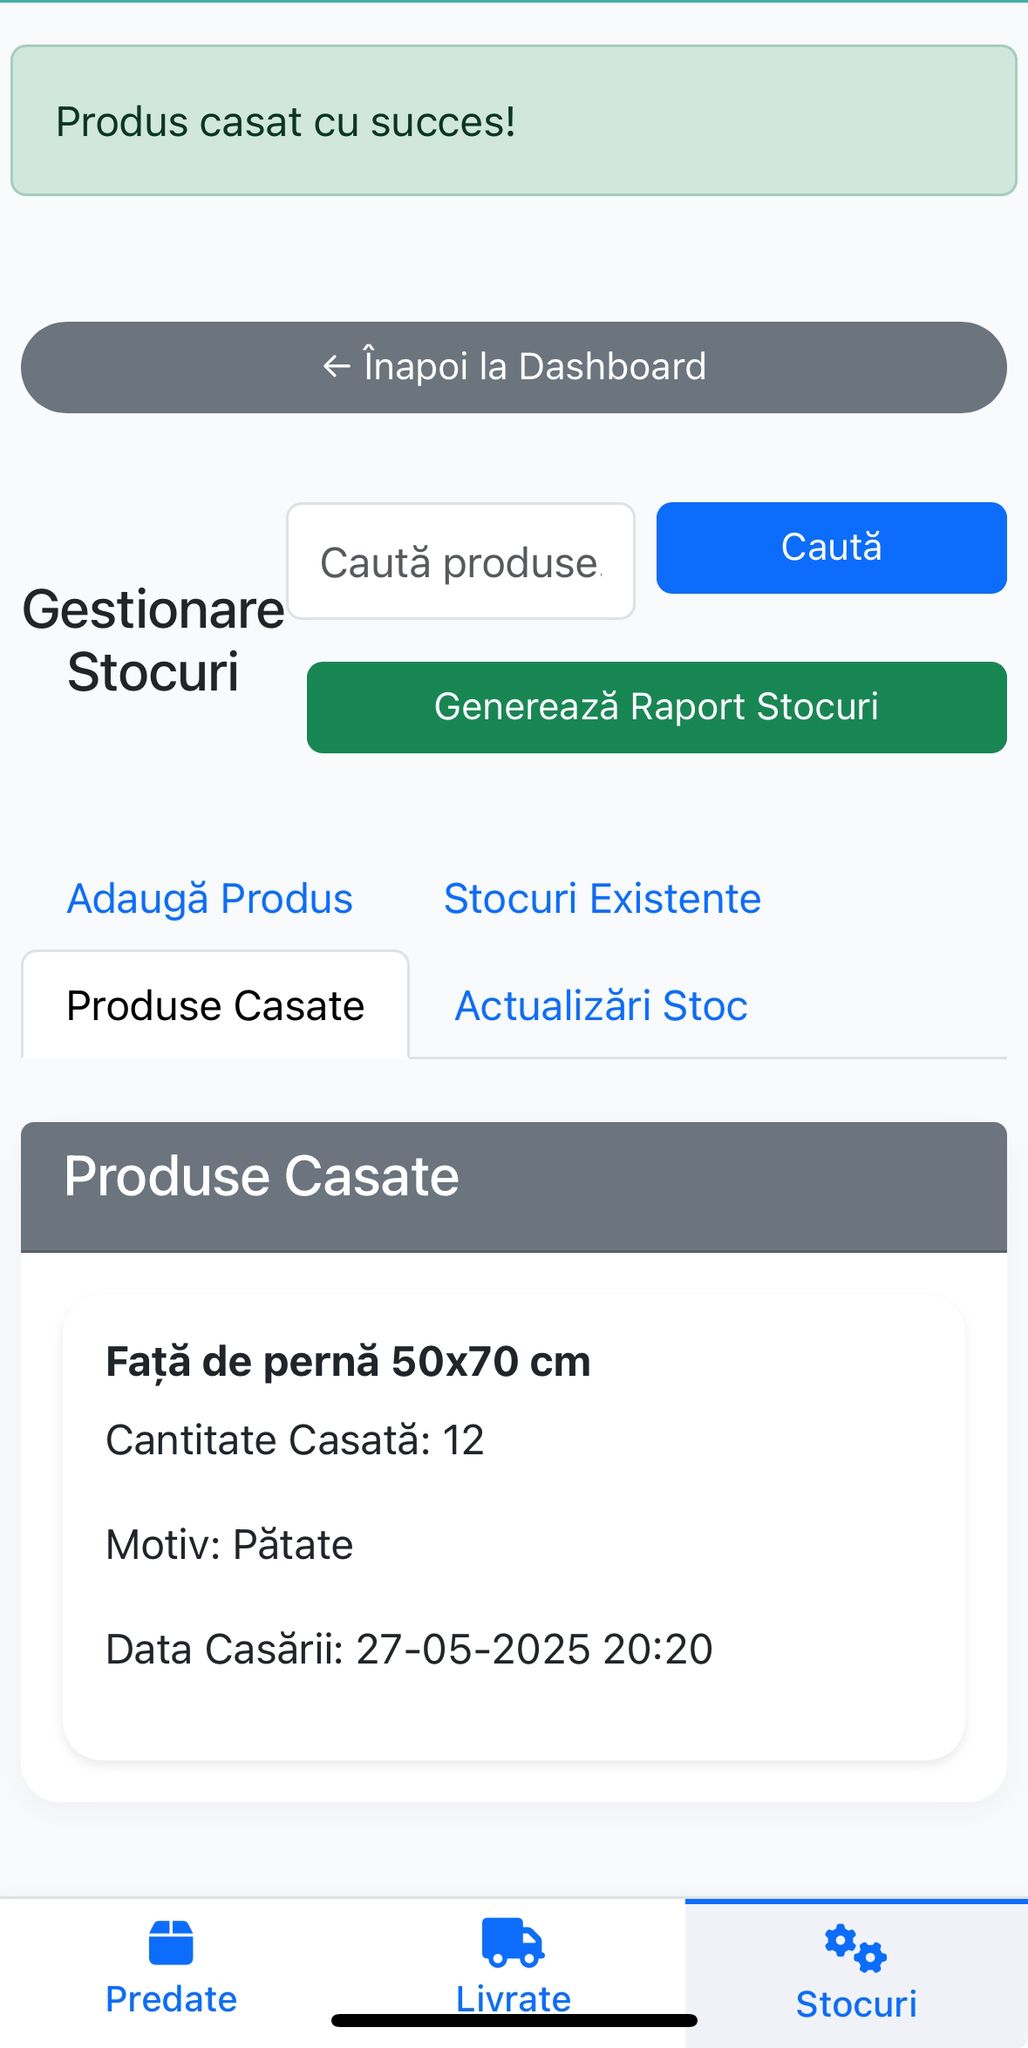1028x2048 pixels.
Task: Tap the black home indicator bar
Action: tap(514, 2021)
